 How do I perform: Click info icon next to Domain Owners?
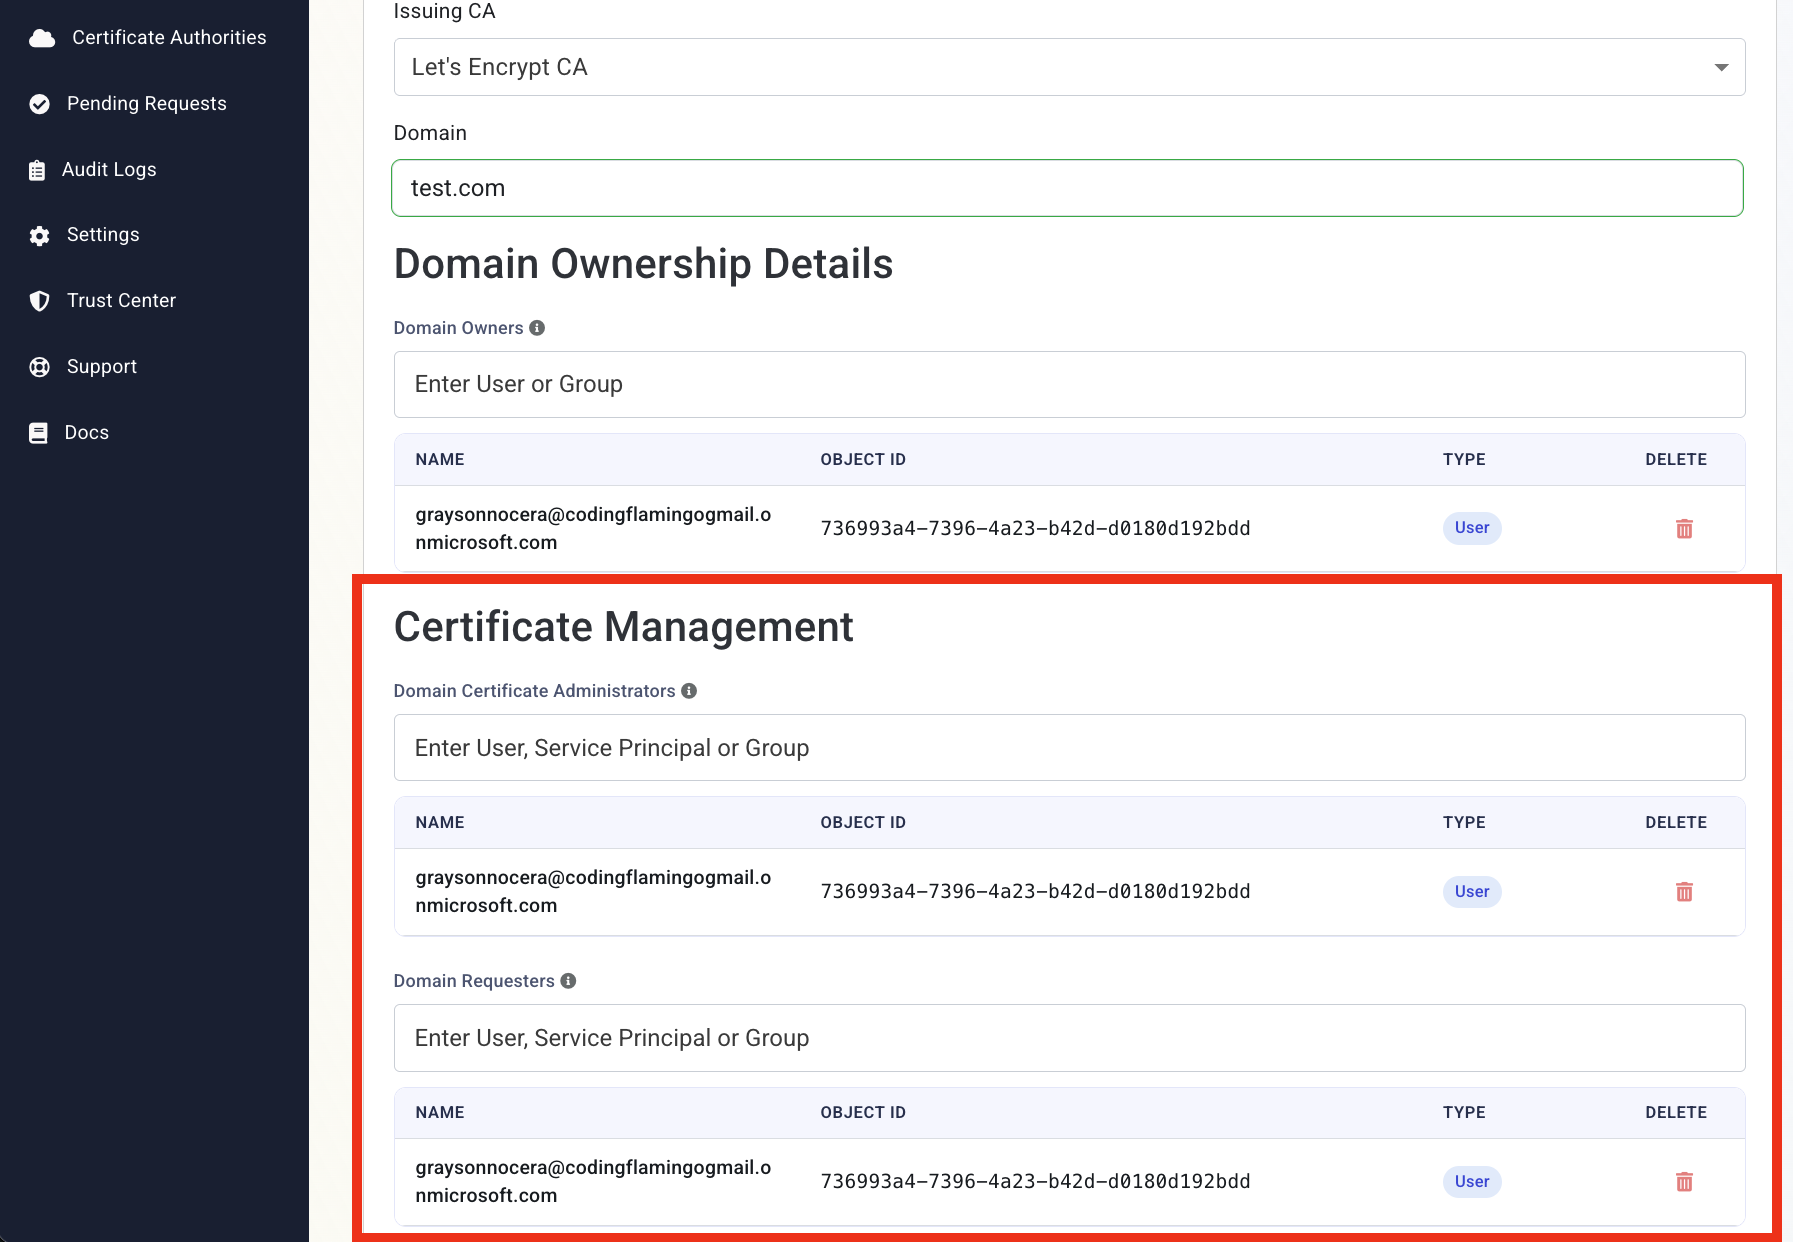pos(537,328)
